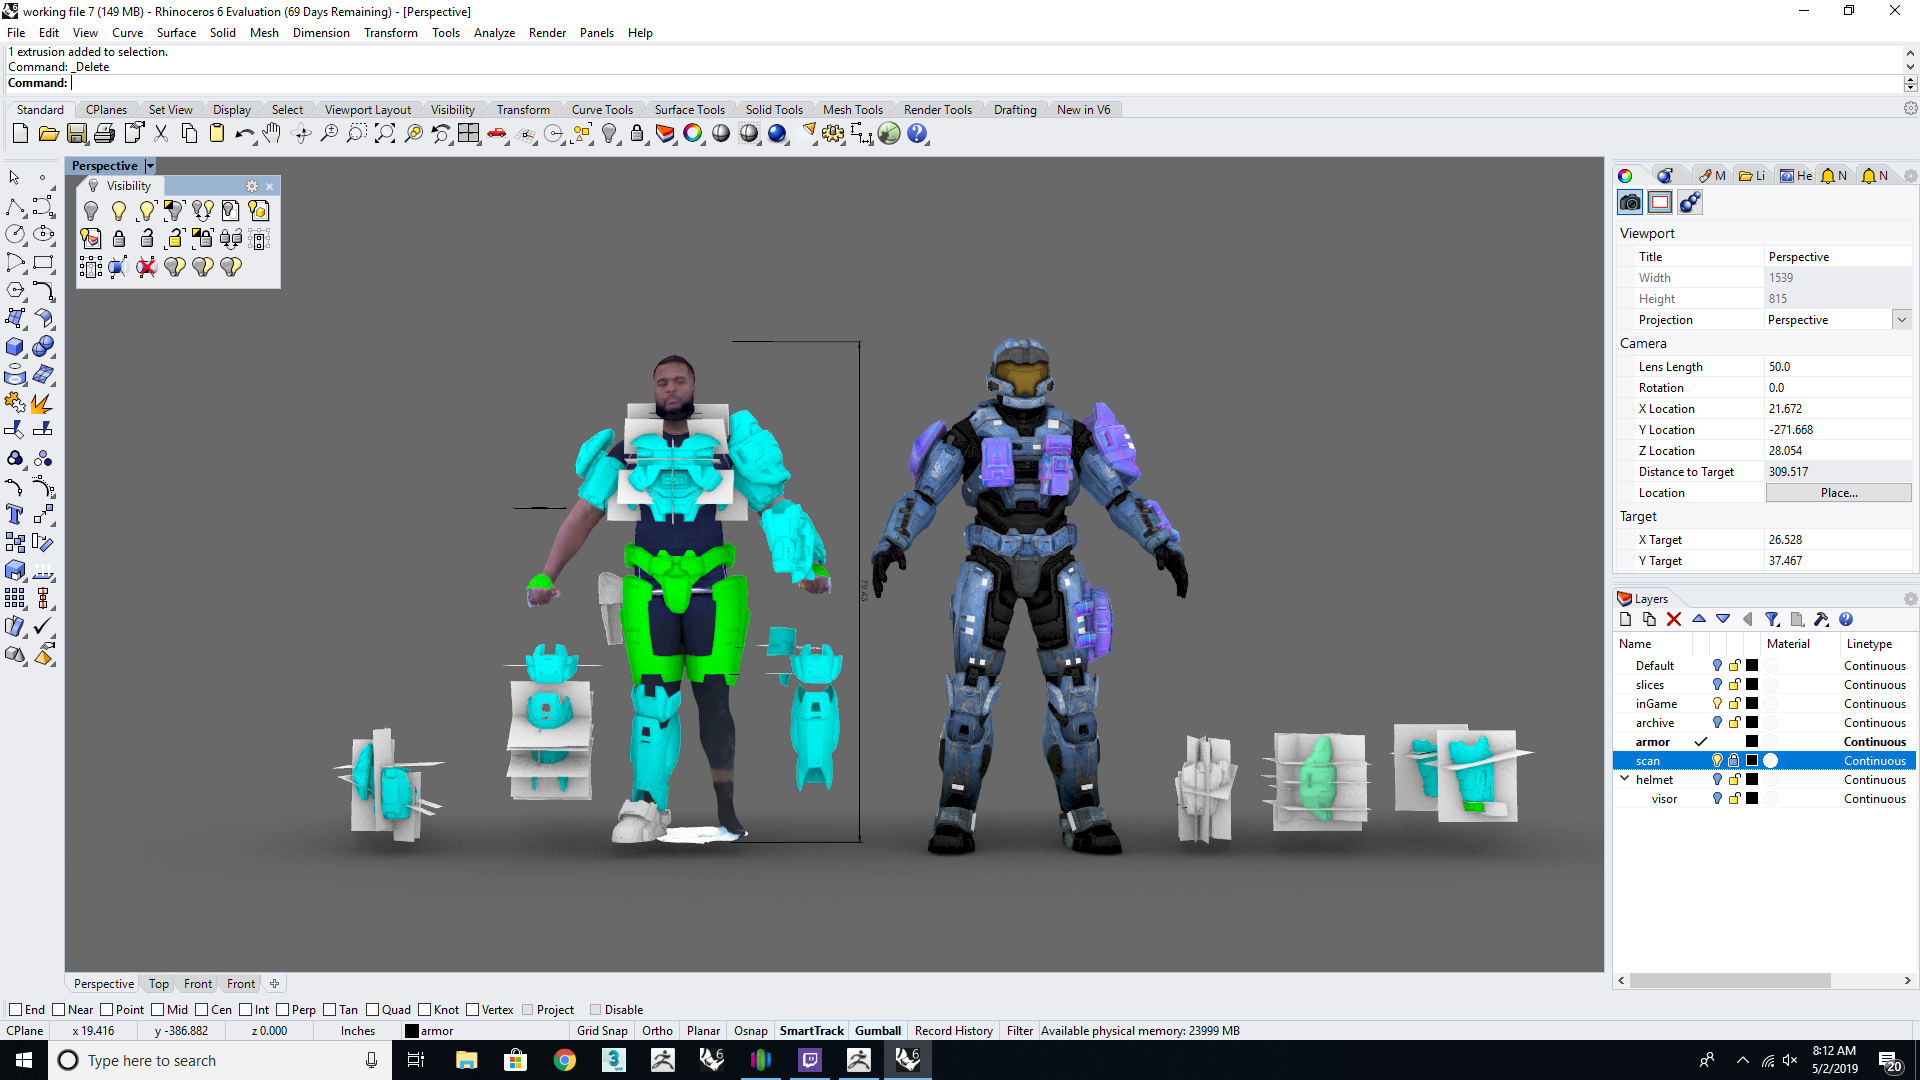Click the Undo arrow icon

244,134
